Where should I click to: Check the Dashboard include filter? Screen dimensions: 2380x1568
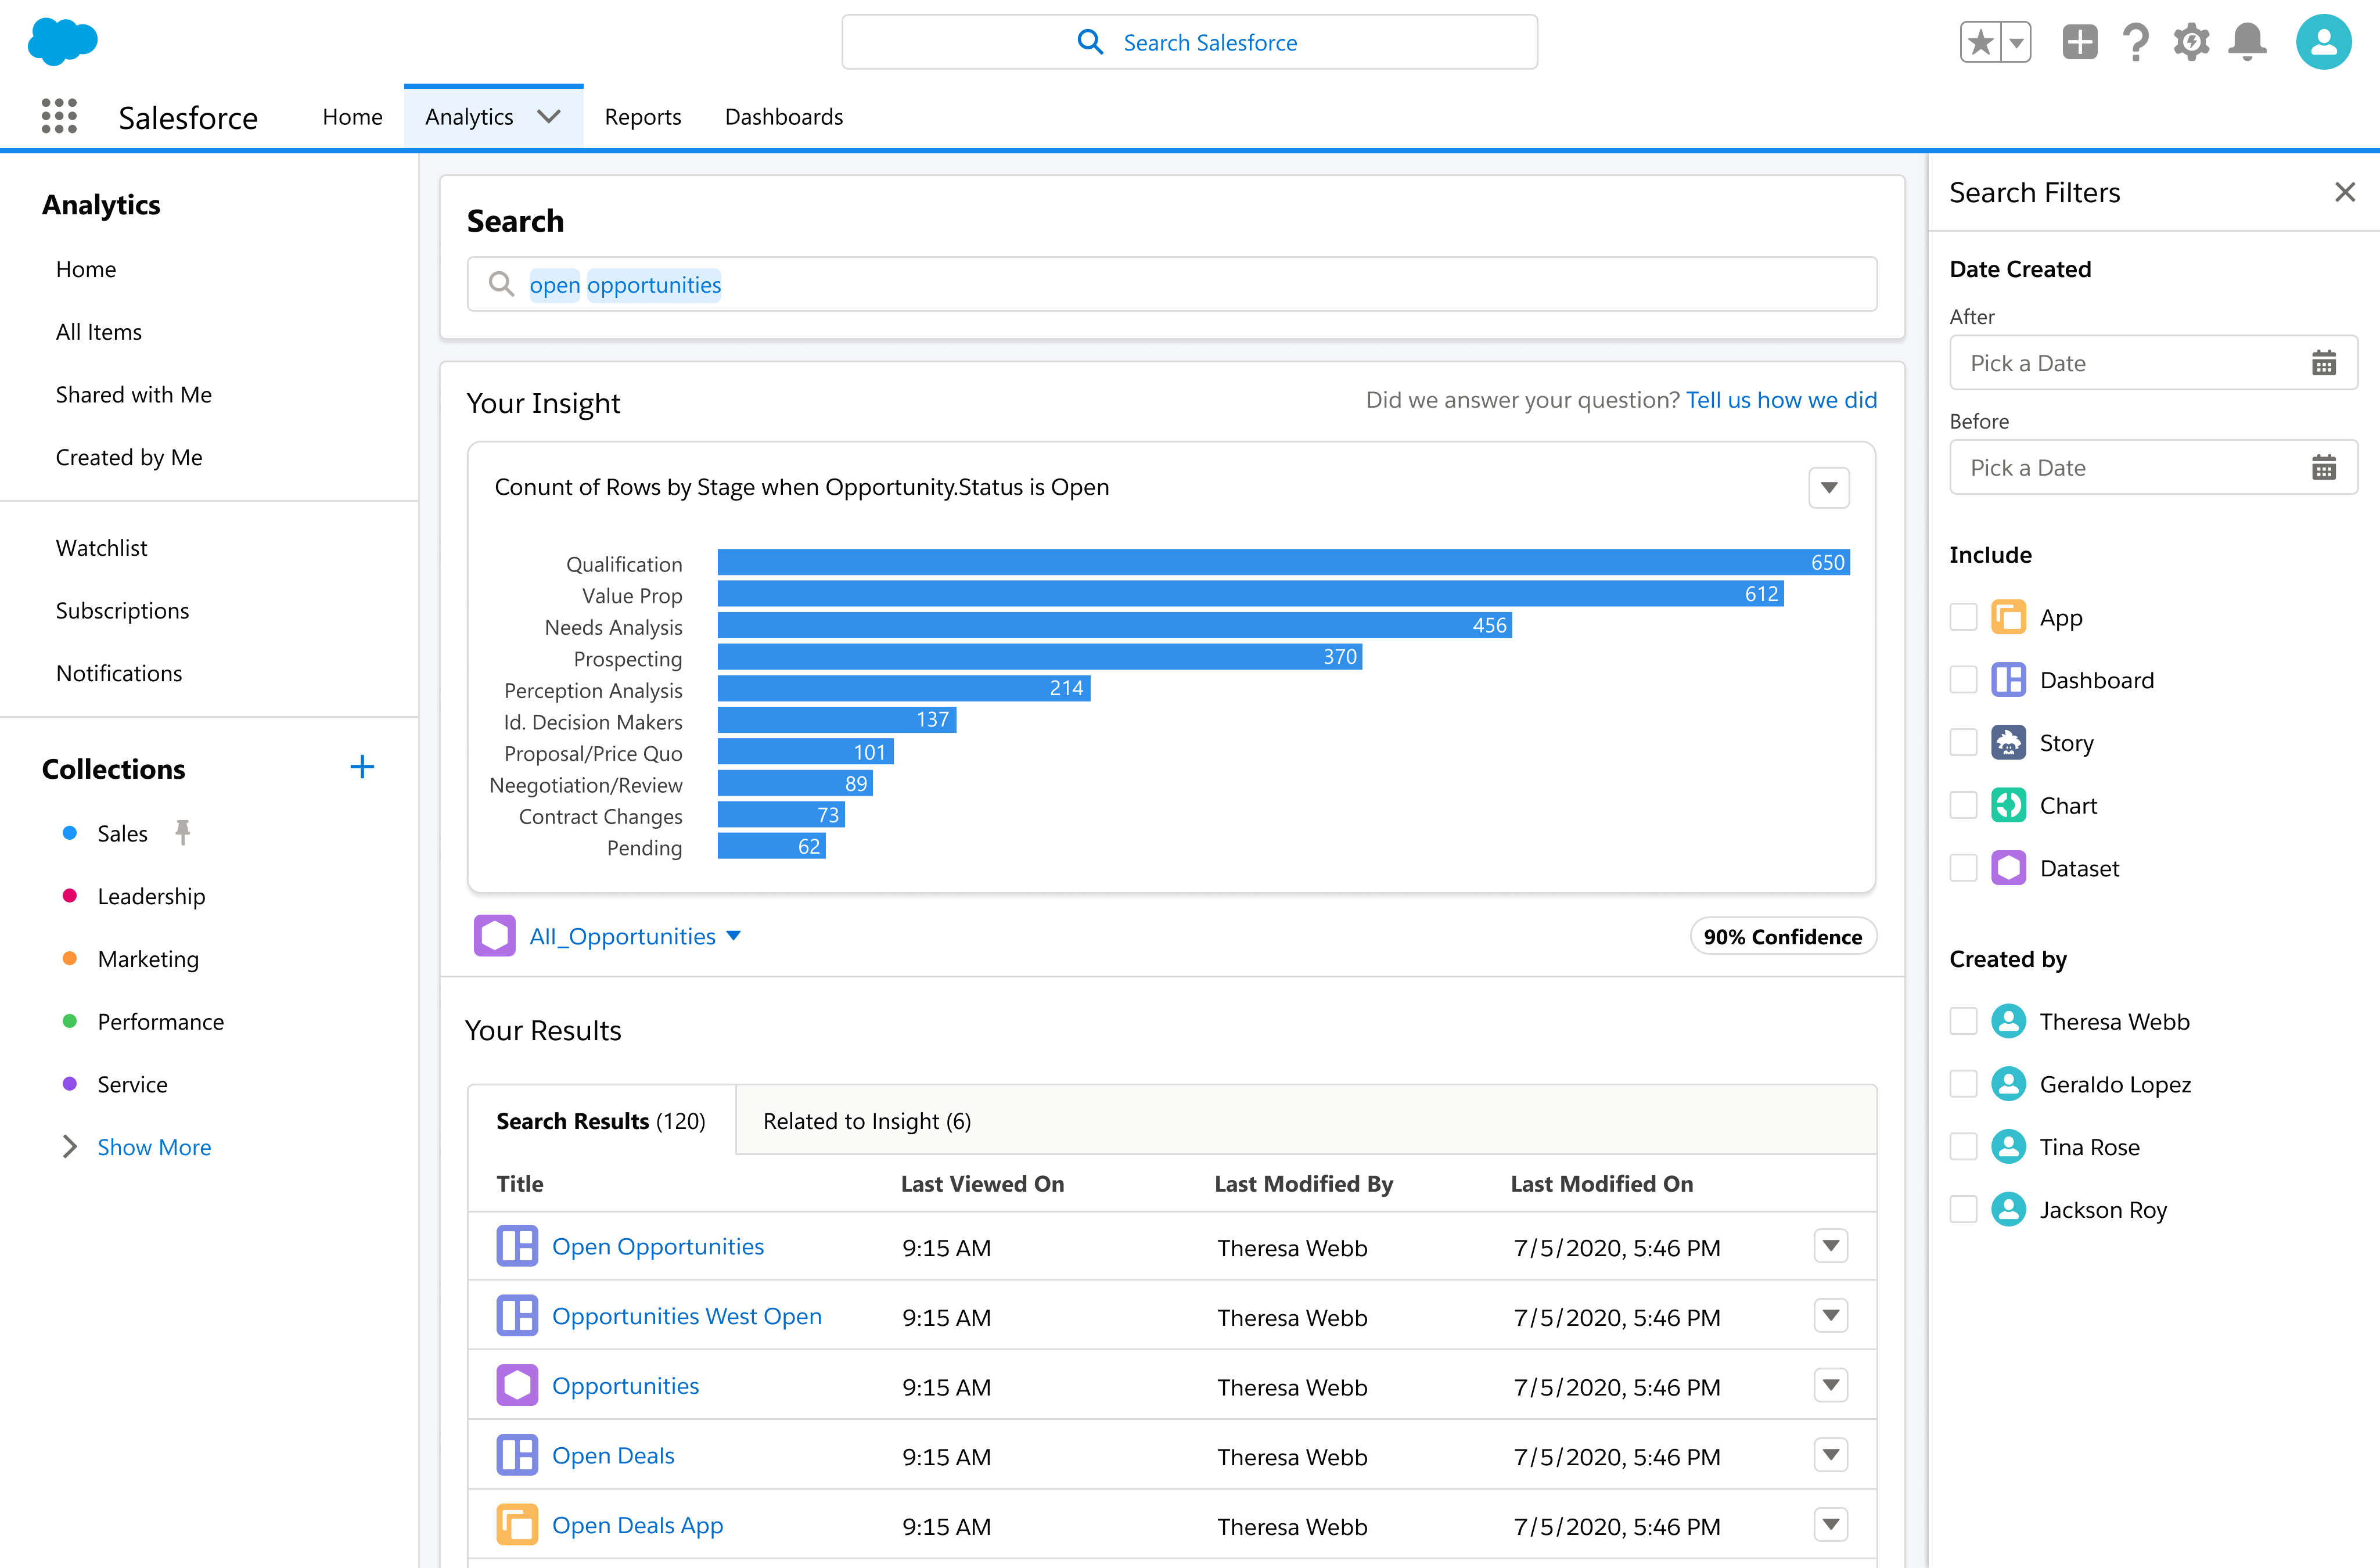click(1963, 680)
